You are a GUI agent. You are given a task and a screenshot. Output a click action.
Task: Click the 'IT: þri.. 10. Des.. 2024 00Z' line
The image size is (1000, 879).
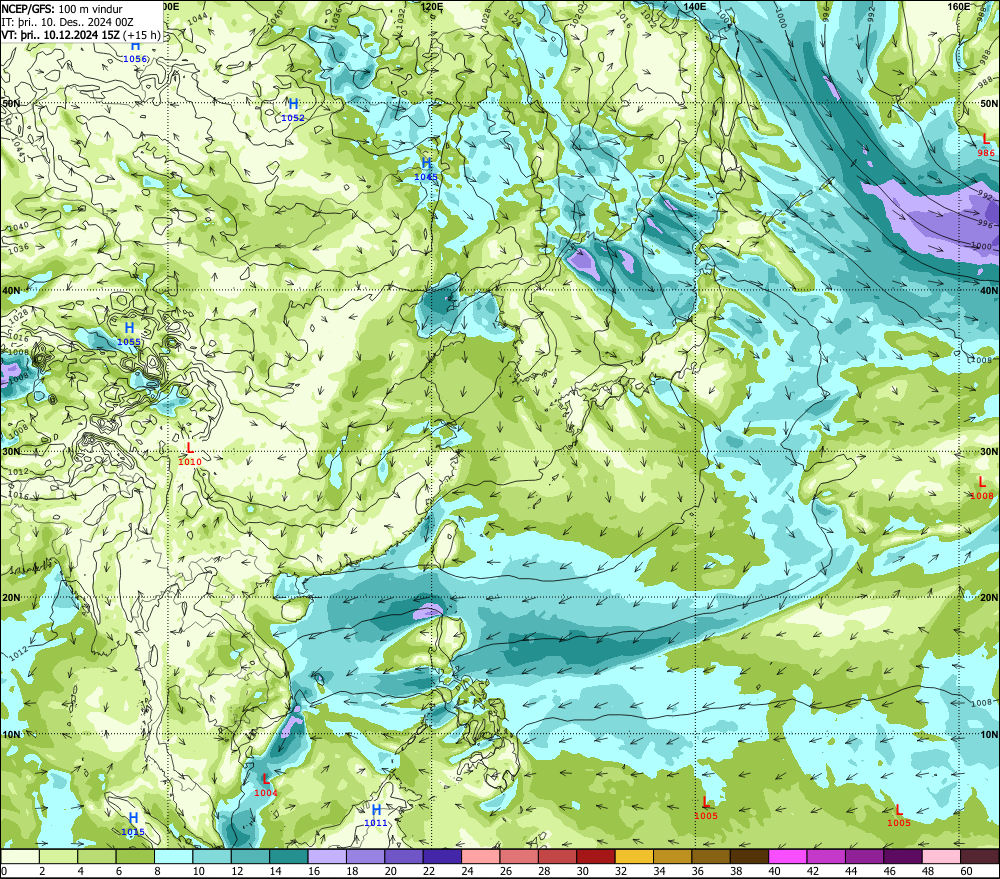67,22
